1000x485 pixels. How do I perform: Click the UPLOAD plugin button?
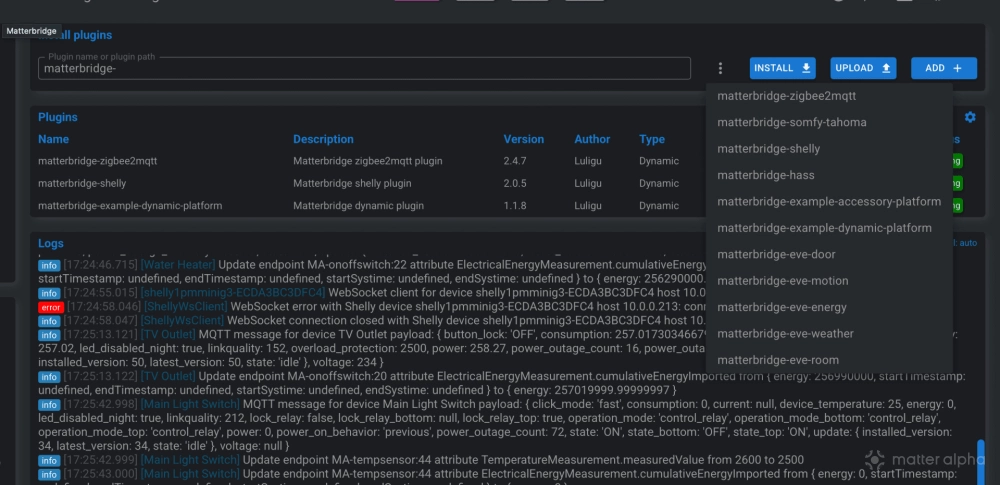pos(862,68)
